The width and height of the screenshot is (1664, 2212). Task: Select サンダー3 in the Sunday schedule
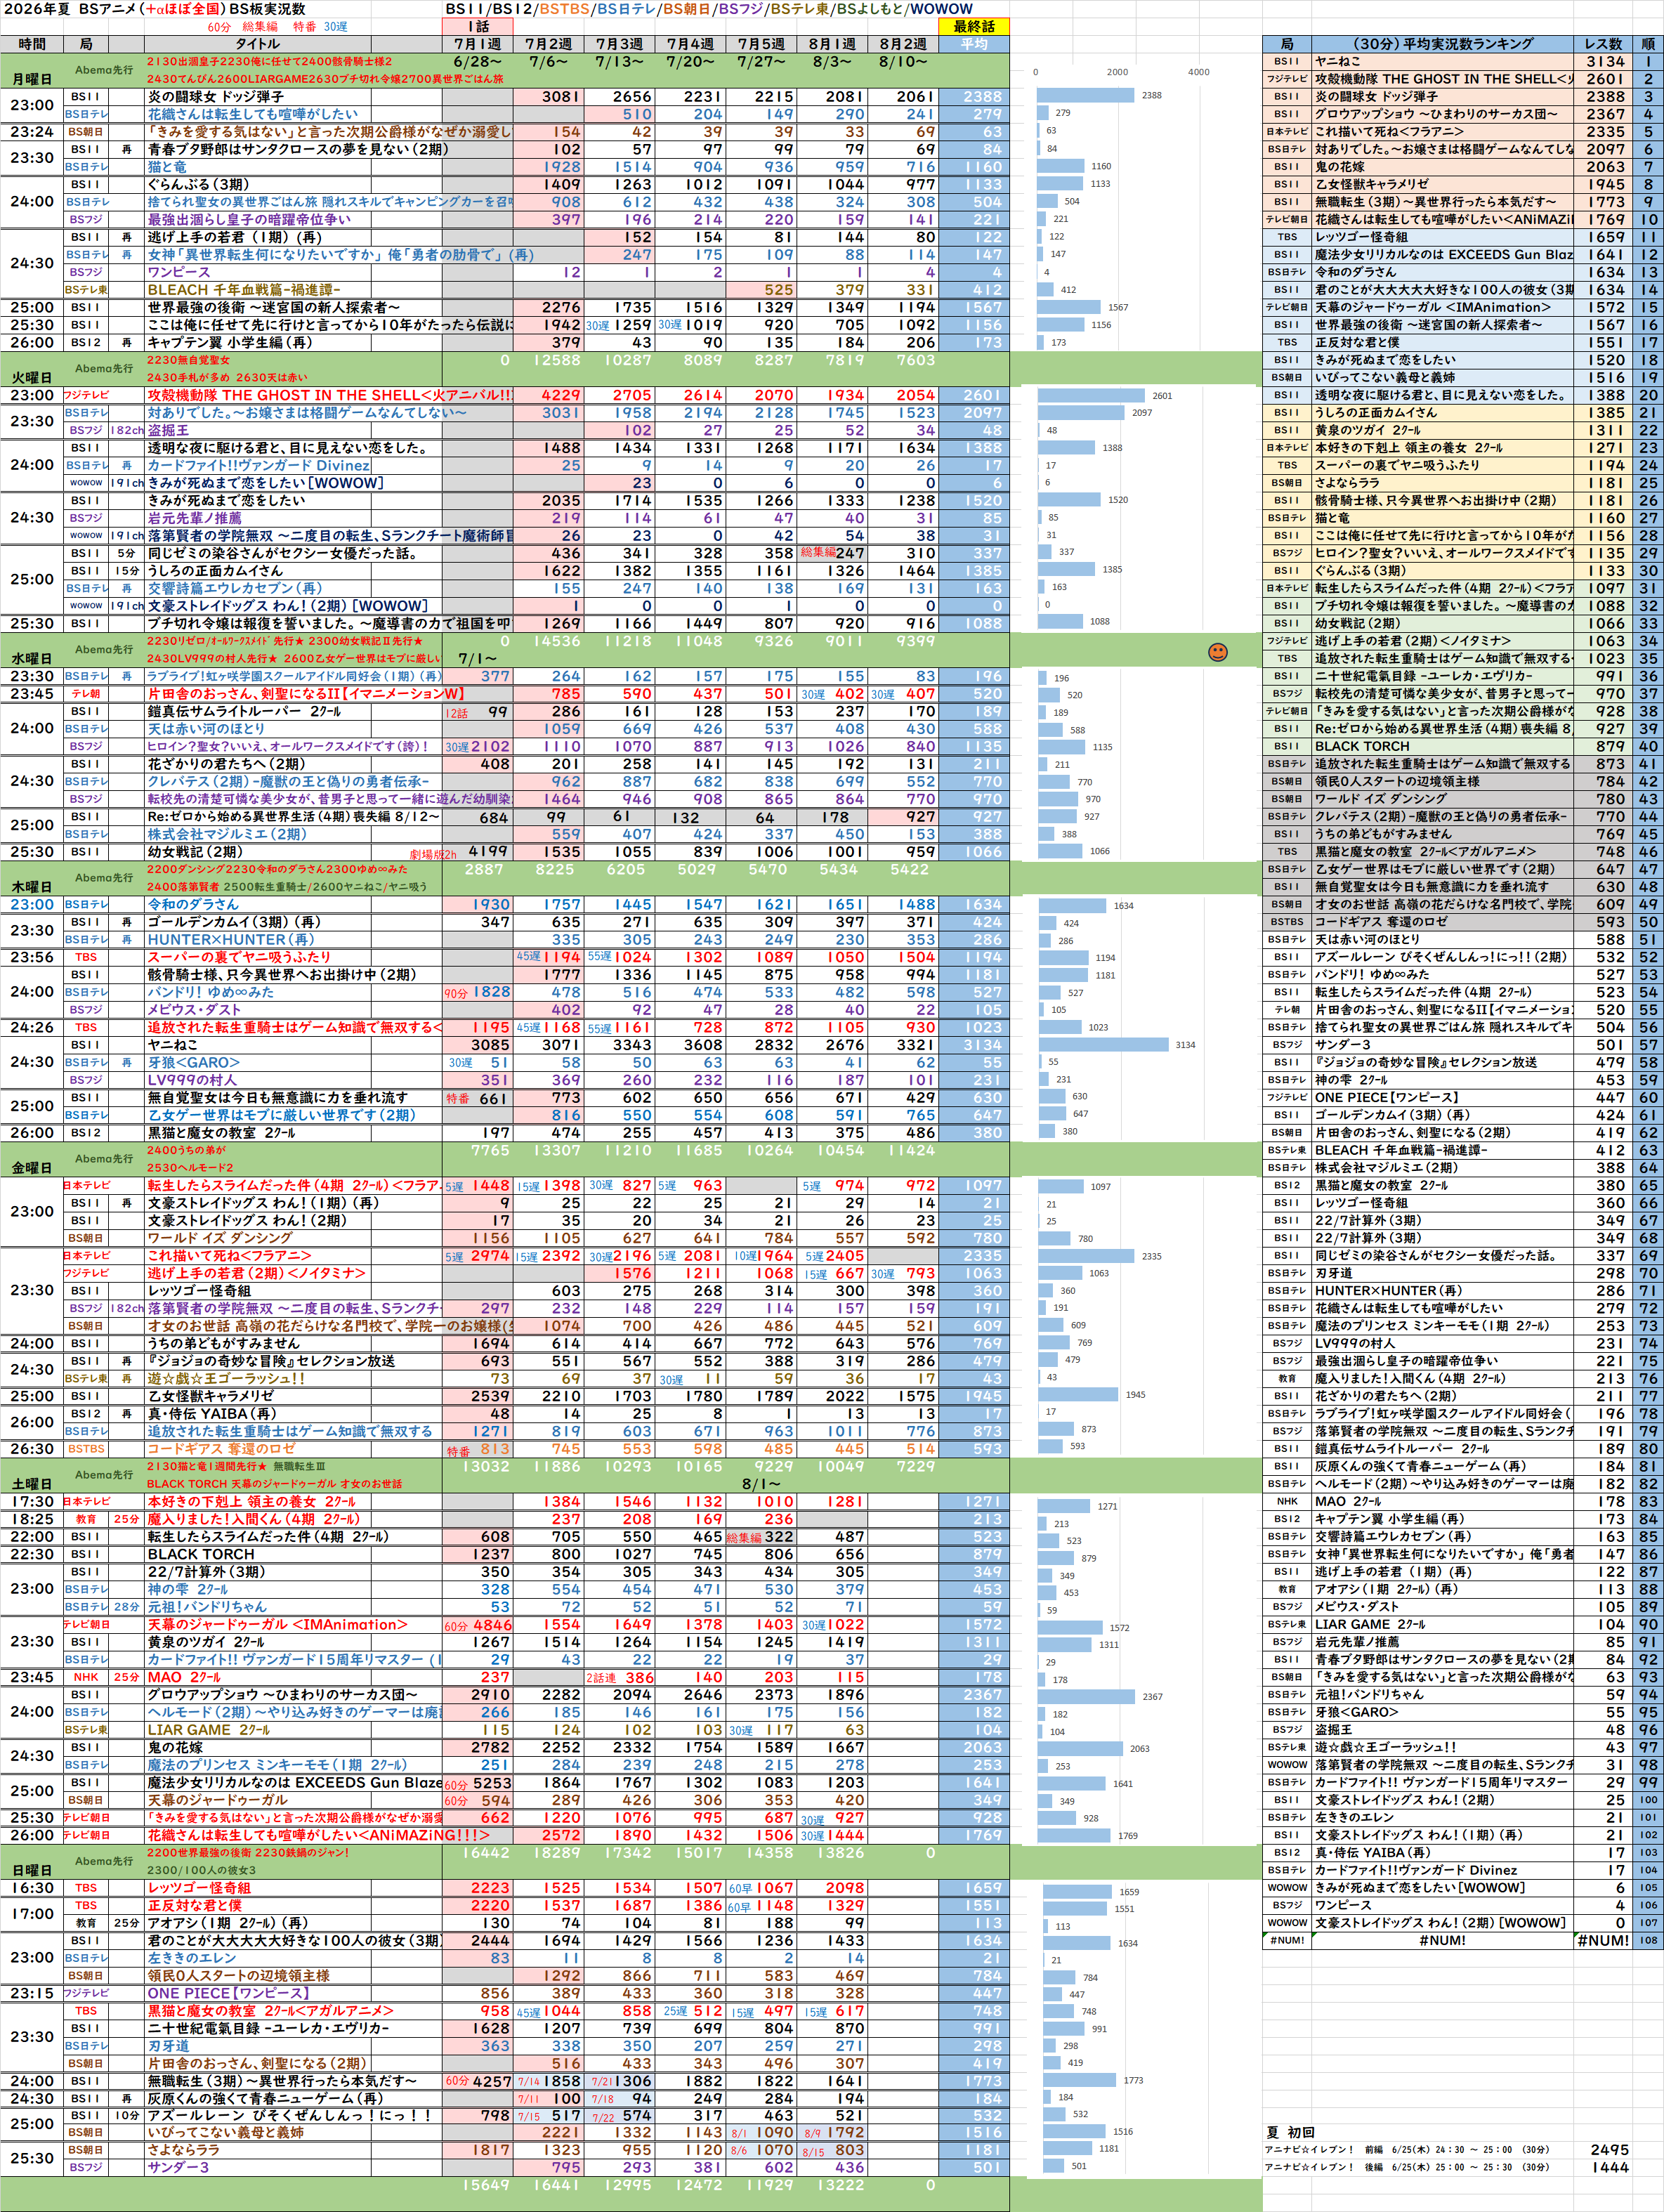point(178,2167)
